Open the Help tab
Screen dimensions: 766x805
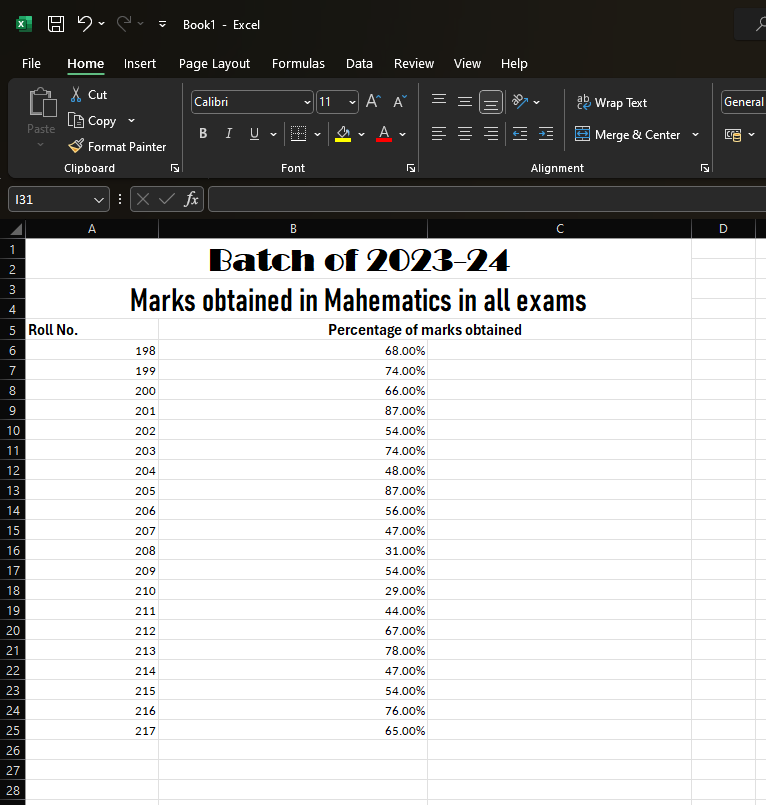click(514, 64)
